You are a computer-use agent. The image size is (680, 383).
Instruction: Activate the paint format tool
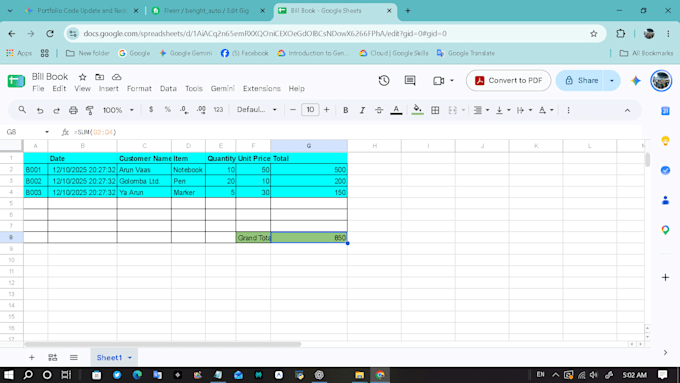90,110
